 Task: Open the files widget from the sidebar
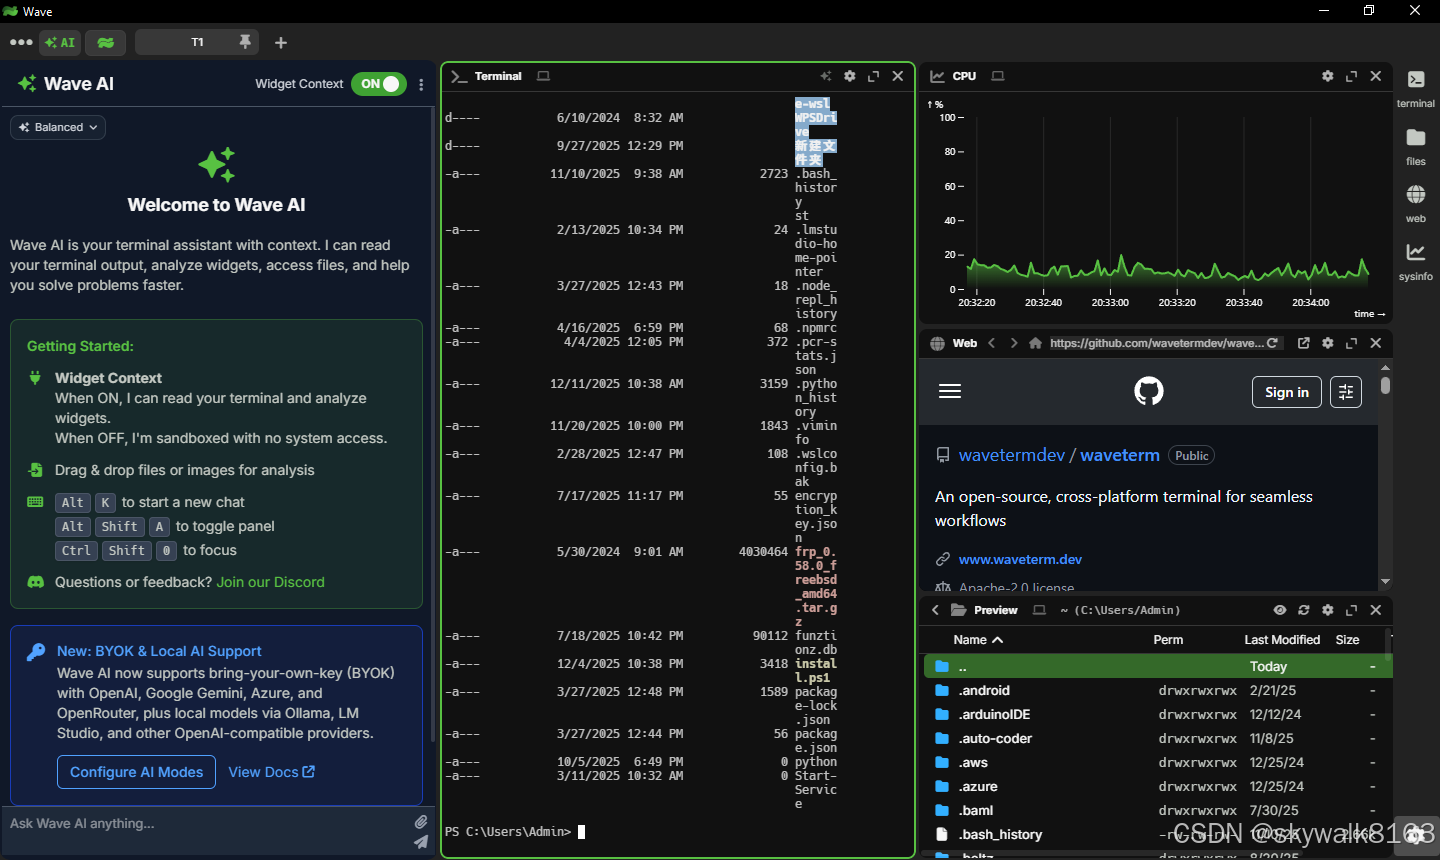[x=1415, y=146]
